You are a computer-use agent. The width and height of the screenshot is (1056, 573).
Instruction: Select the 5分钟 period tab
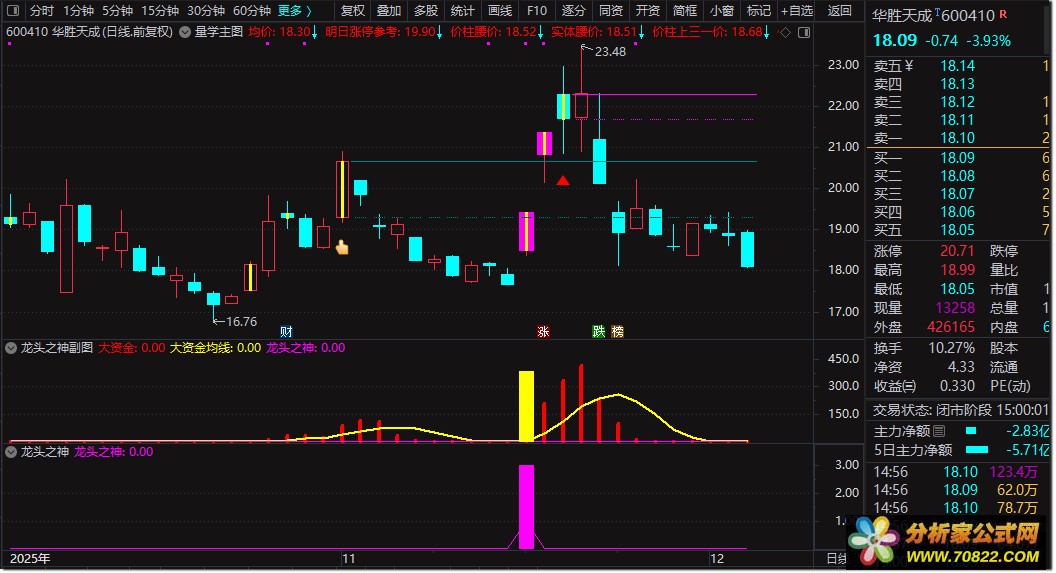117,11
